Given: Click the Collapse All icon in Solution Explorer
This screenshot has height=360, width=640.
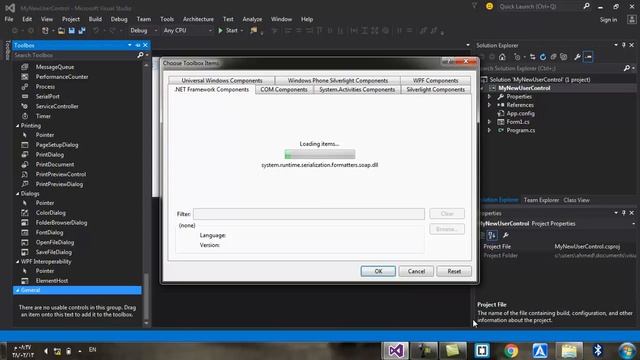Looking at the screenshot, I should tap(553, 57).
